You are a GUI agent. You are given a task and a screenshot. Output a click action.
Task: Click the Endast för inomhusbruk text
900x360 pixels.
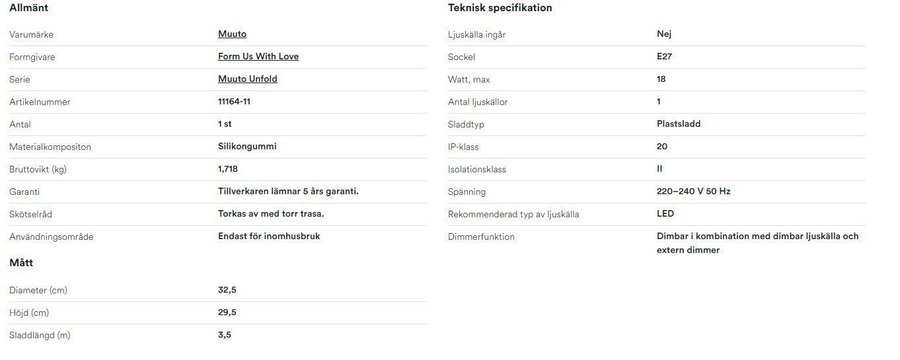pos(269,236)
